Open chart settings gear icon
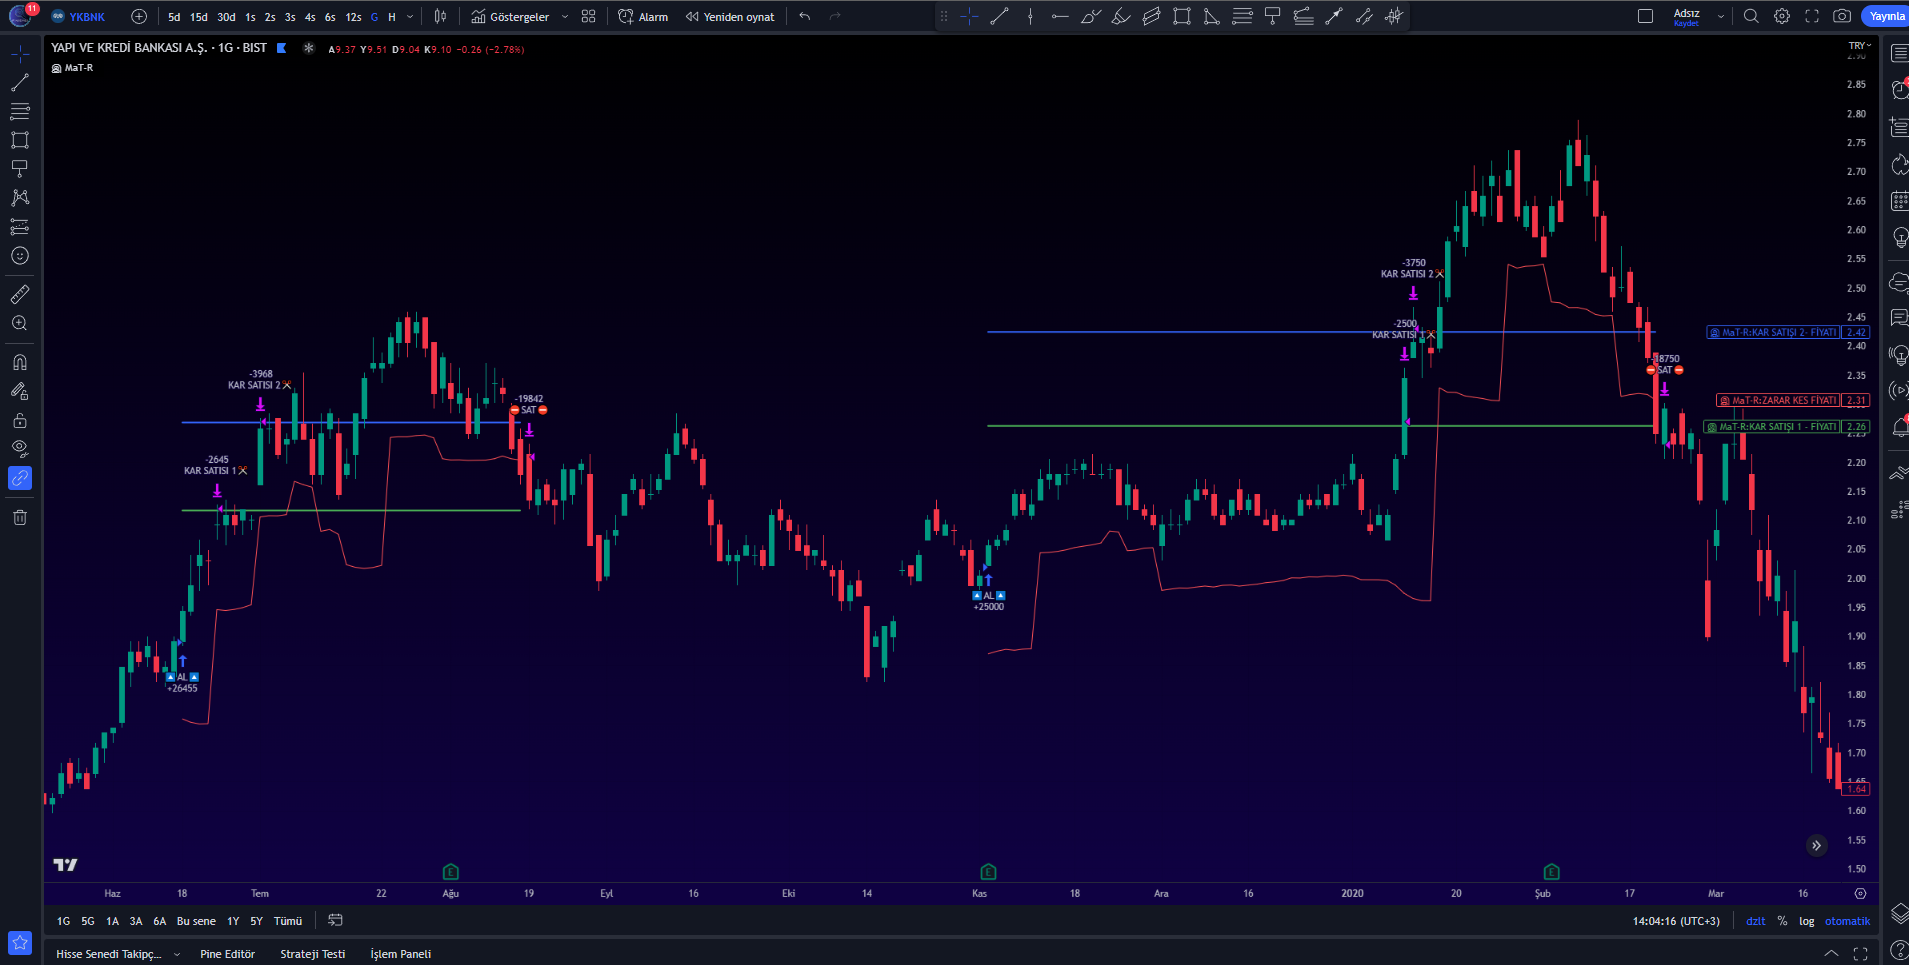The width and height of the screenshot is (1909, 965). (1782, 16)
